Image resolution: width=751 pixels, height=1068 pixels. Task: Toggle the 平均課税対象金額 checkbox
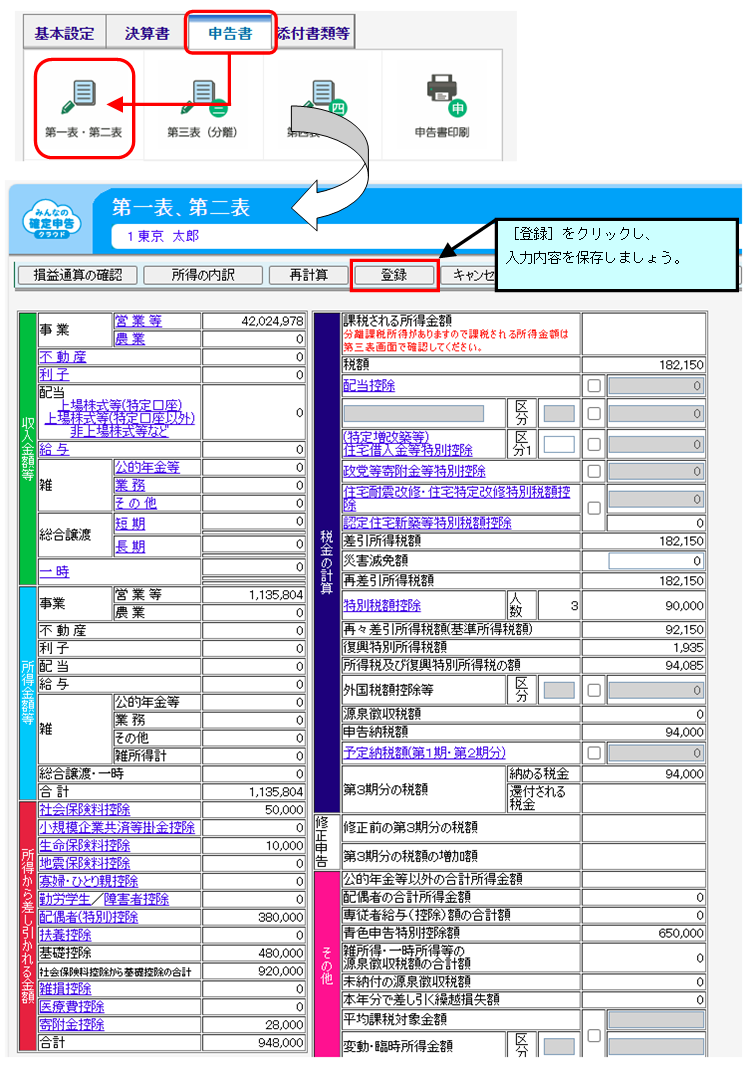(x=594, y=1036)
